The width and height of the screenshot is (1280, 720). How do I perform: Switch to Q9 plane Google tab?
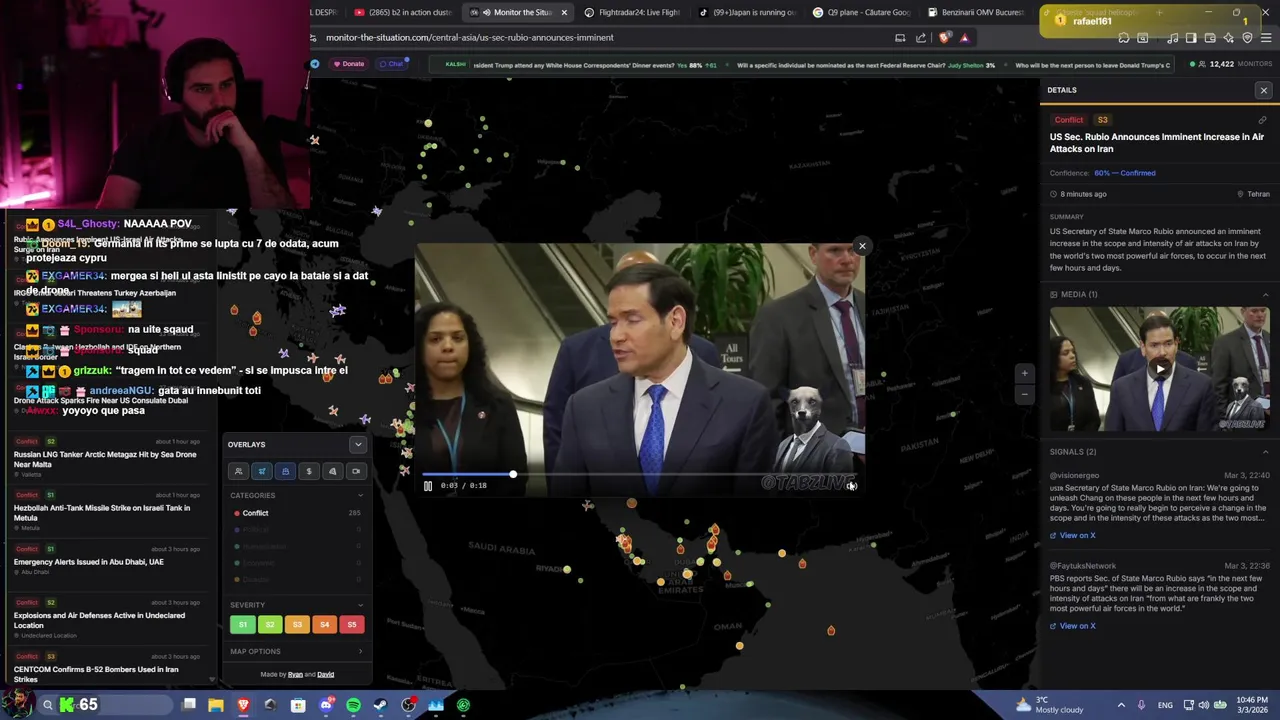[862, 13]
